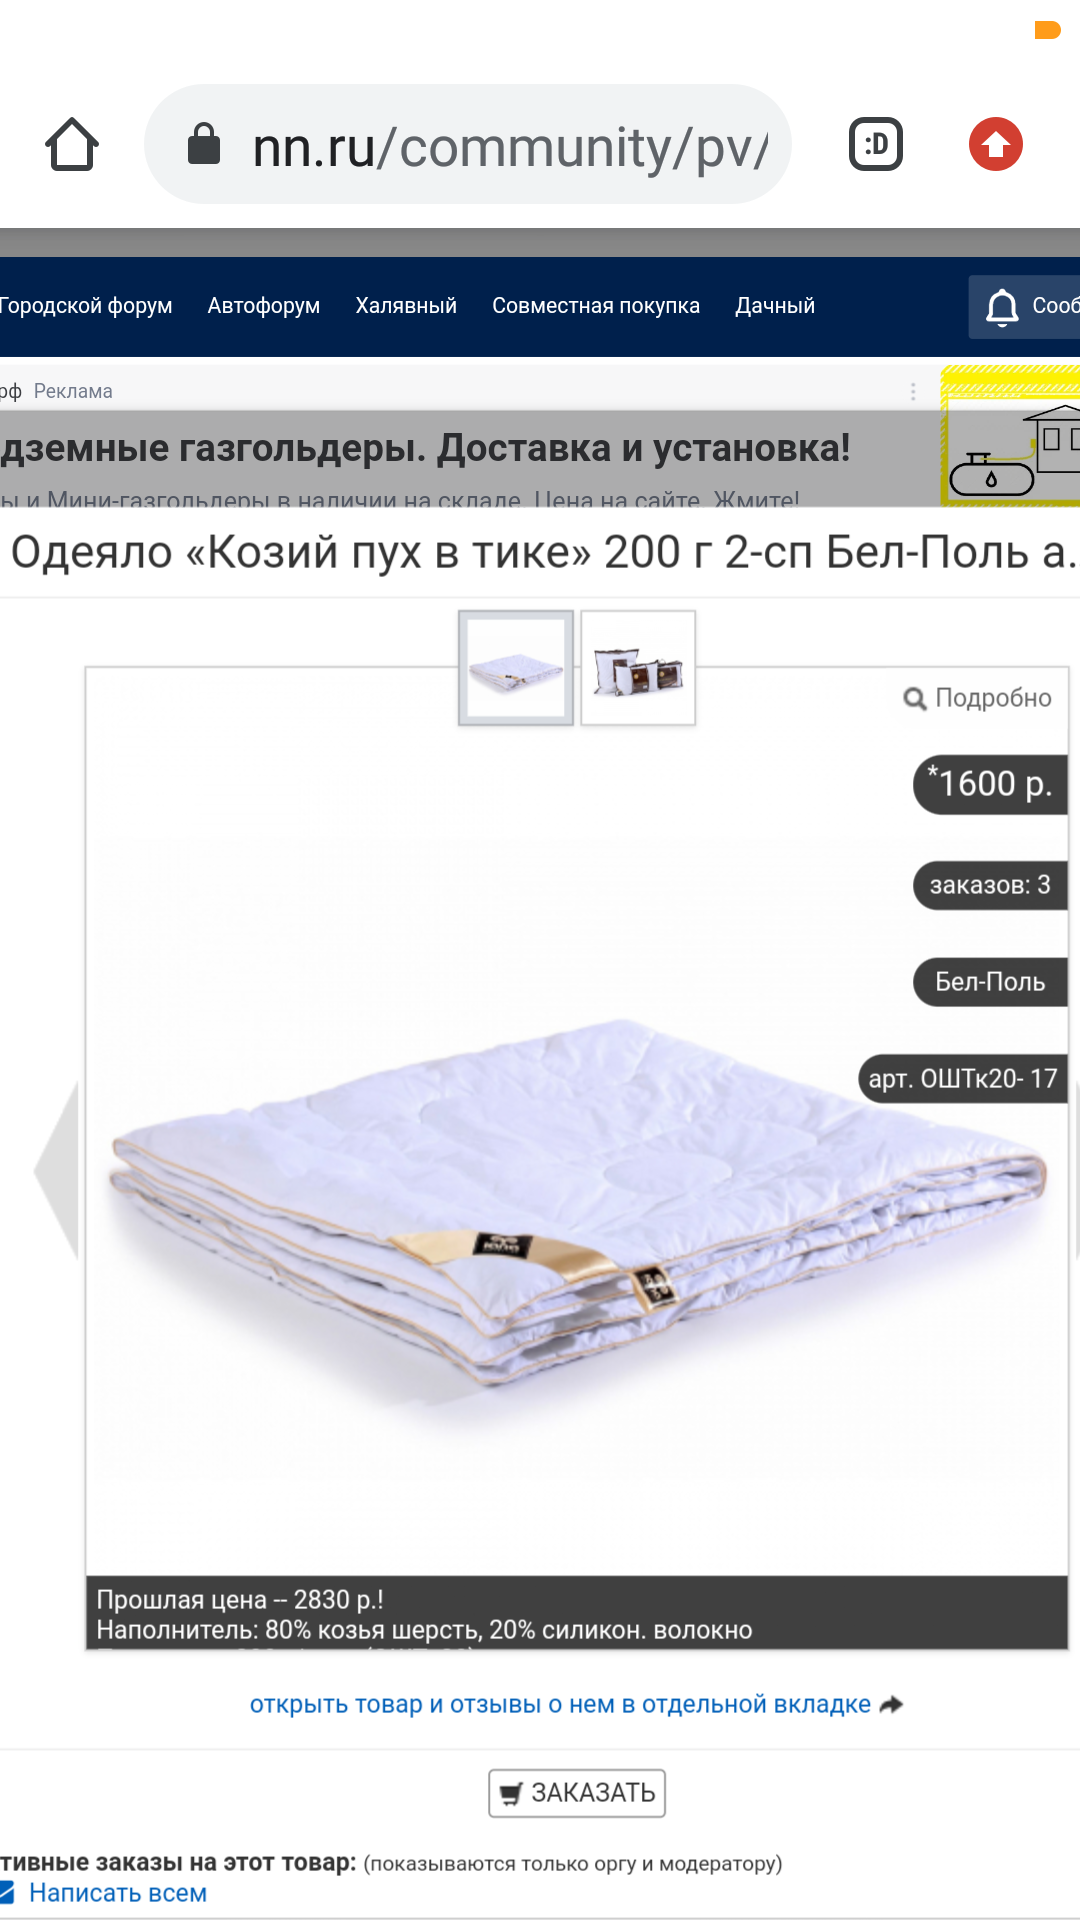
Task: Click the газгольдеры ad headline
Action: pos(425,448)
